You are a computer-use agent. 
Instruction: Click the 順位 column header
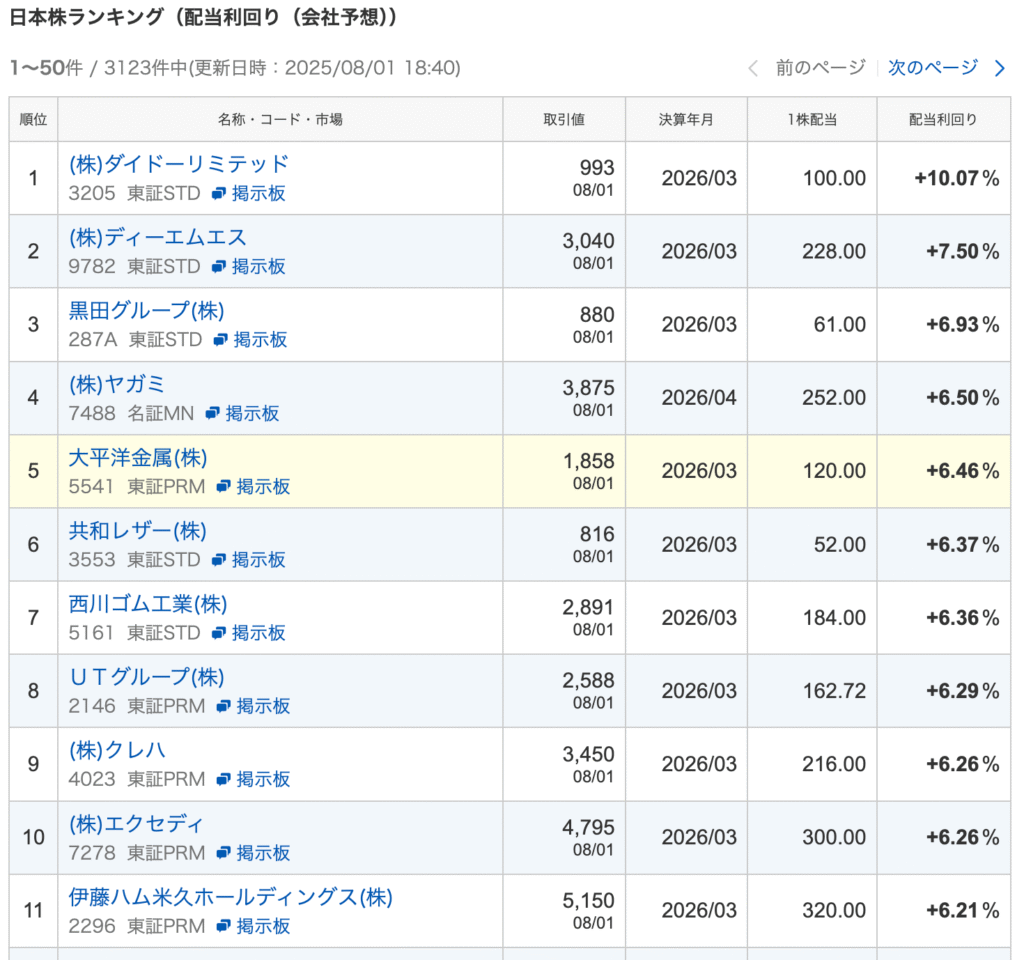33,120
